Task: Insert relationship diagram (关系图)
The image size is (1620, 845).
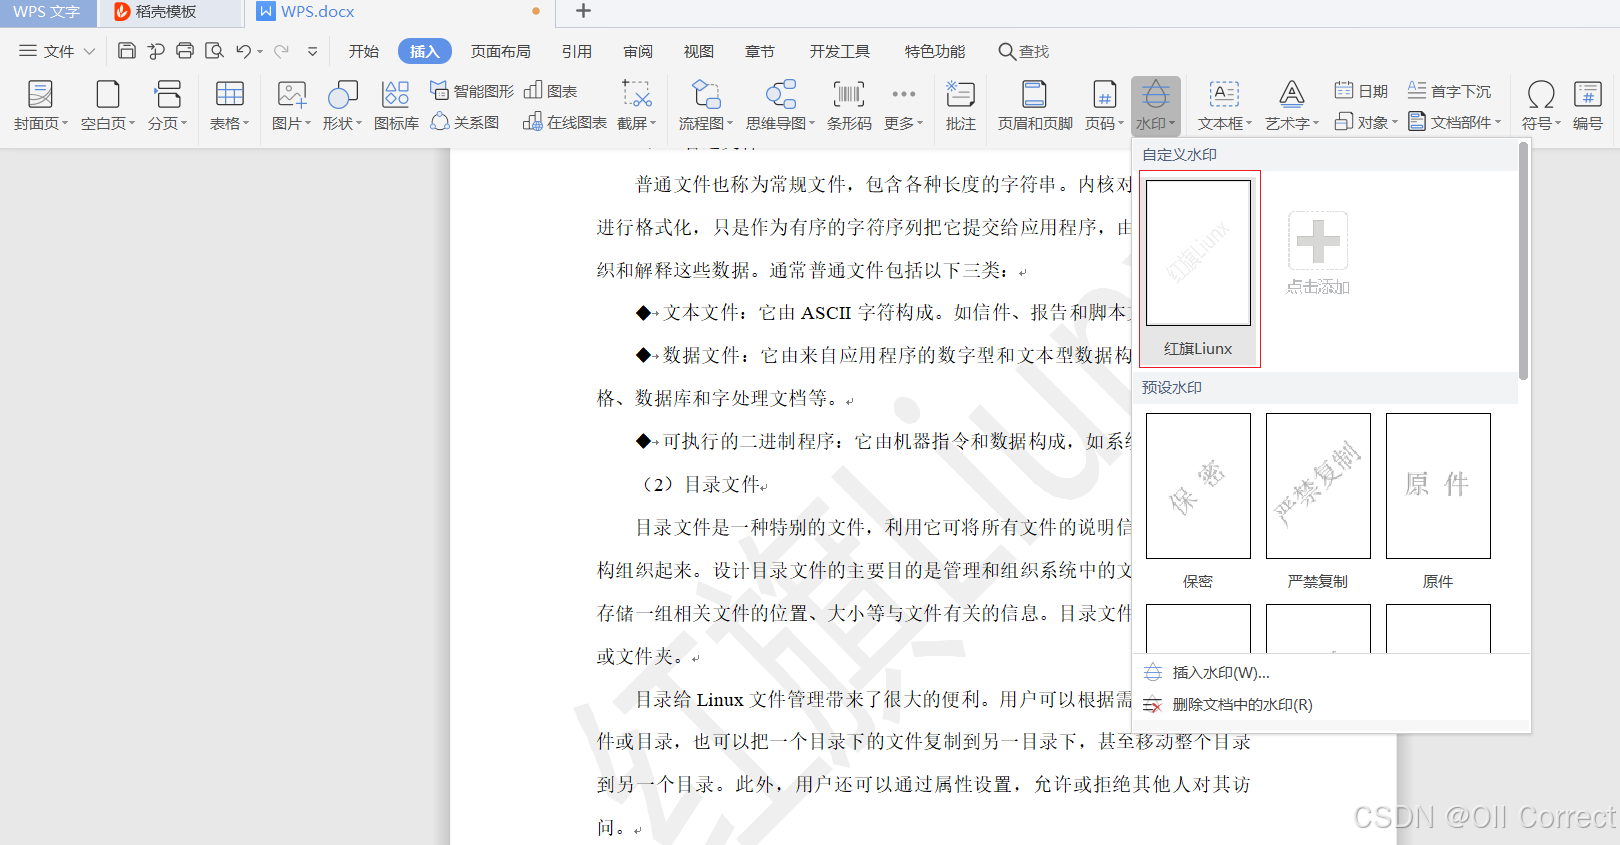Action: [465, 122]
